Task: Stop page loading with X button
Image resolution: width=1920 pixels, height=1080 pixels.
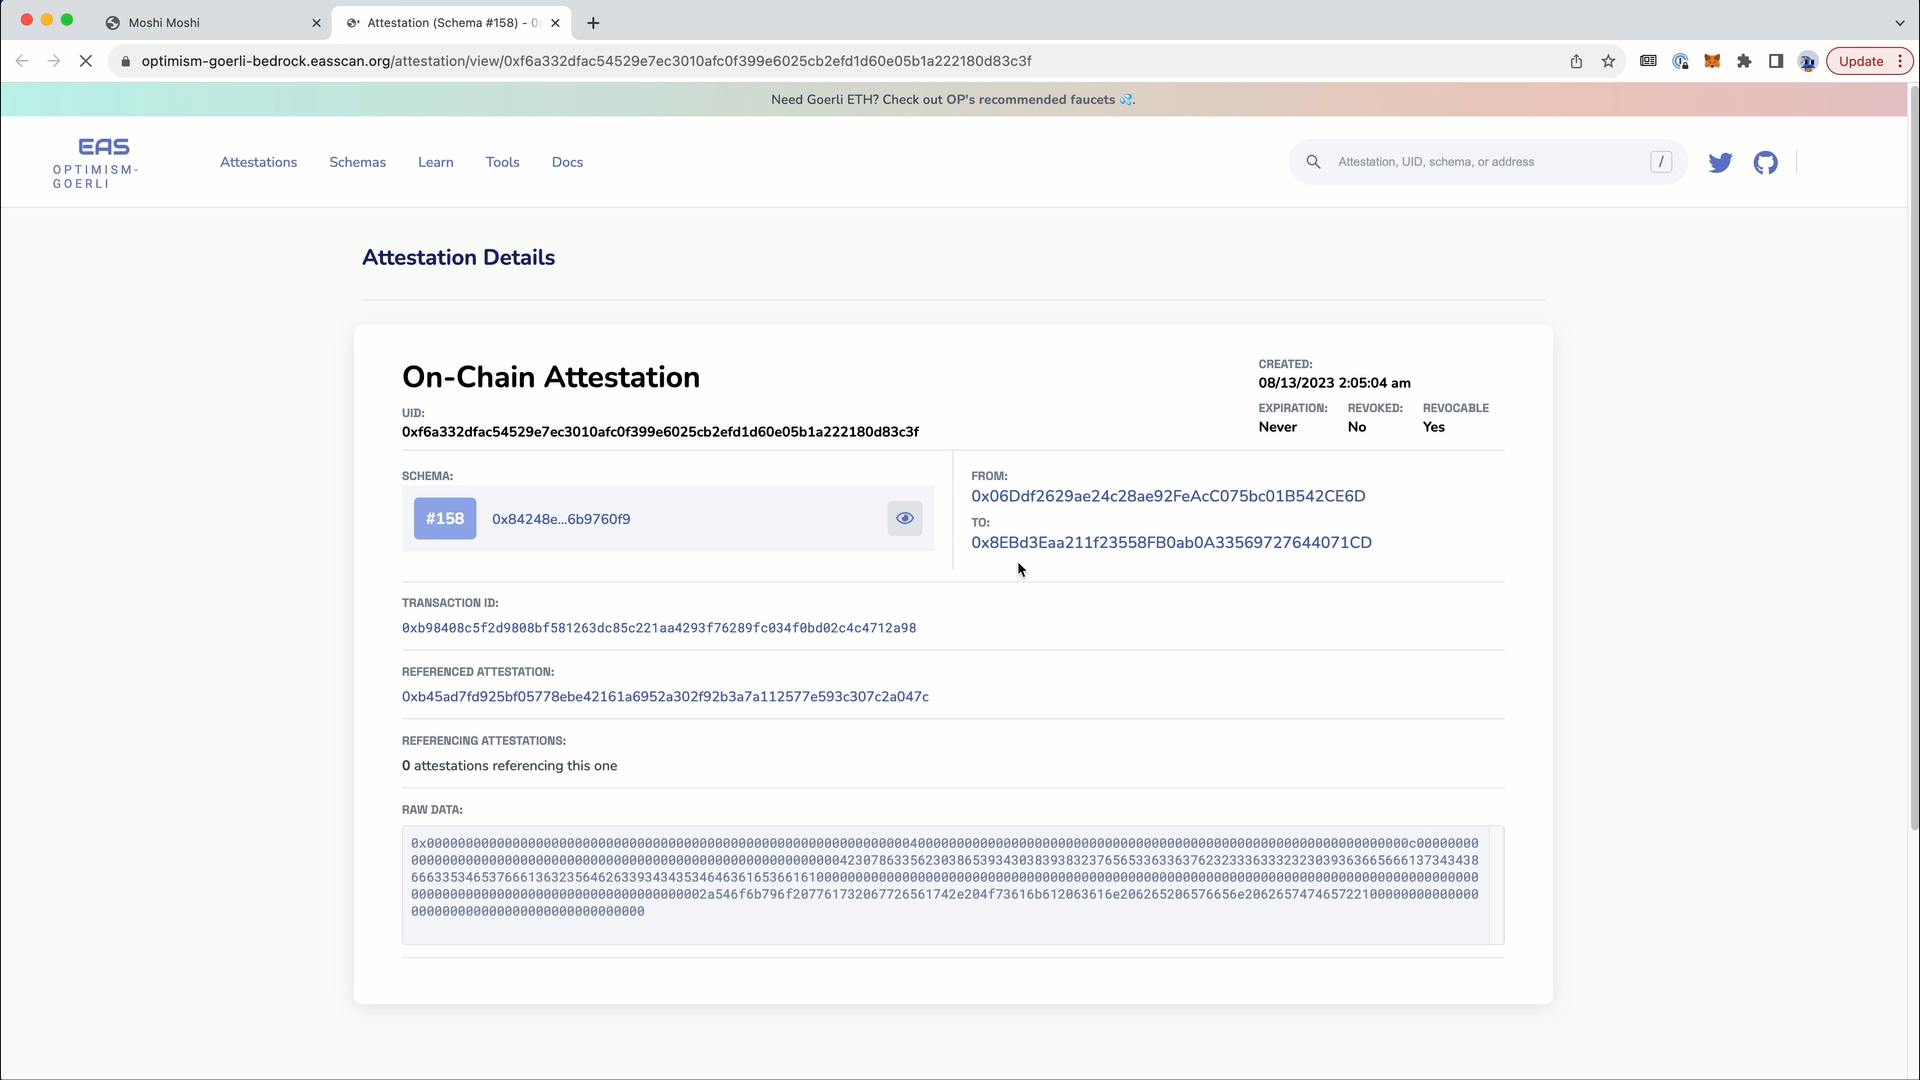Action: 86,61
